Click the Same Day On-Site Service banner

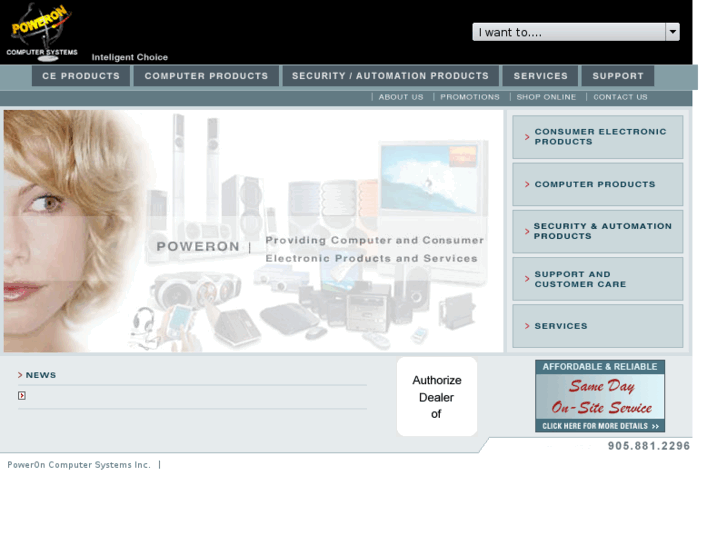tap(600, 396)
